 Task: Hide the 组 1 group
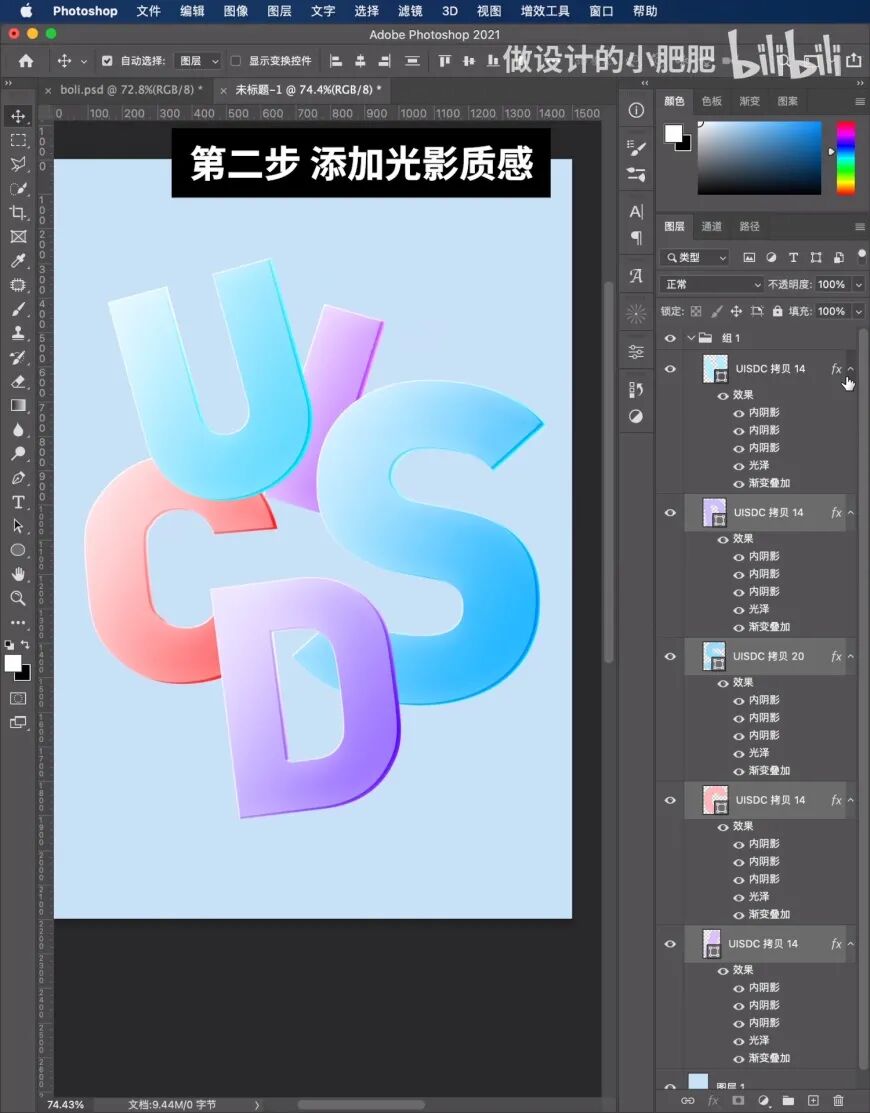tap(670, 338)
